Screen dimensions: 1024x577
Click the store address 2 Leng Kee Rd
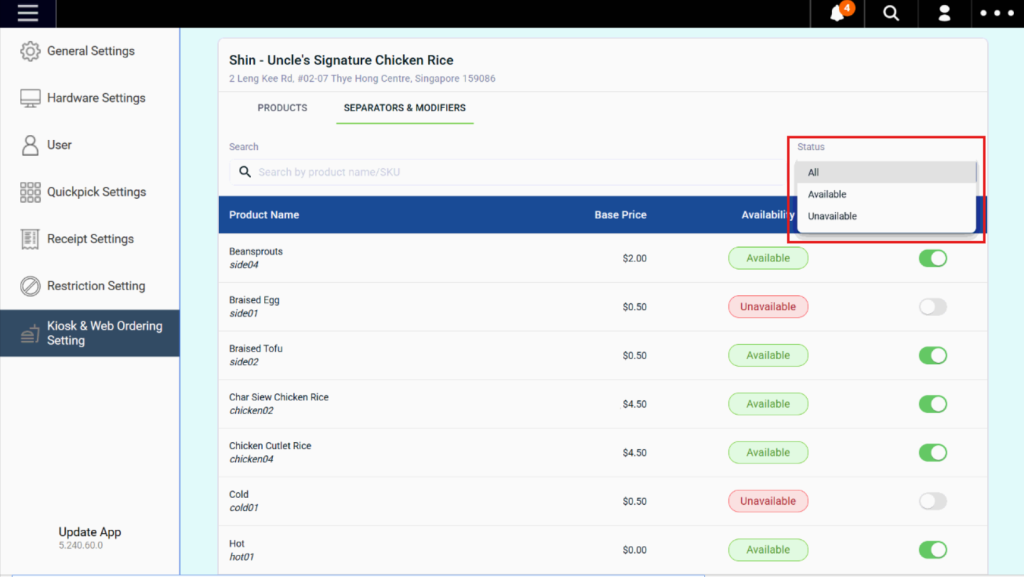point(362,78)
